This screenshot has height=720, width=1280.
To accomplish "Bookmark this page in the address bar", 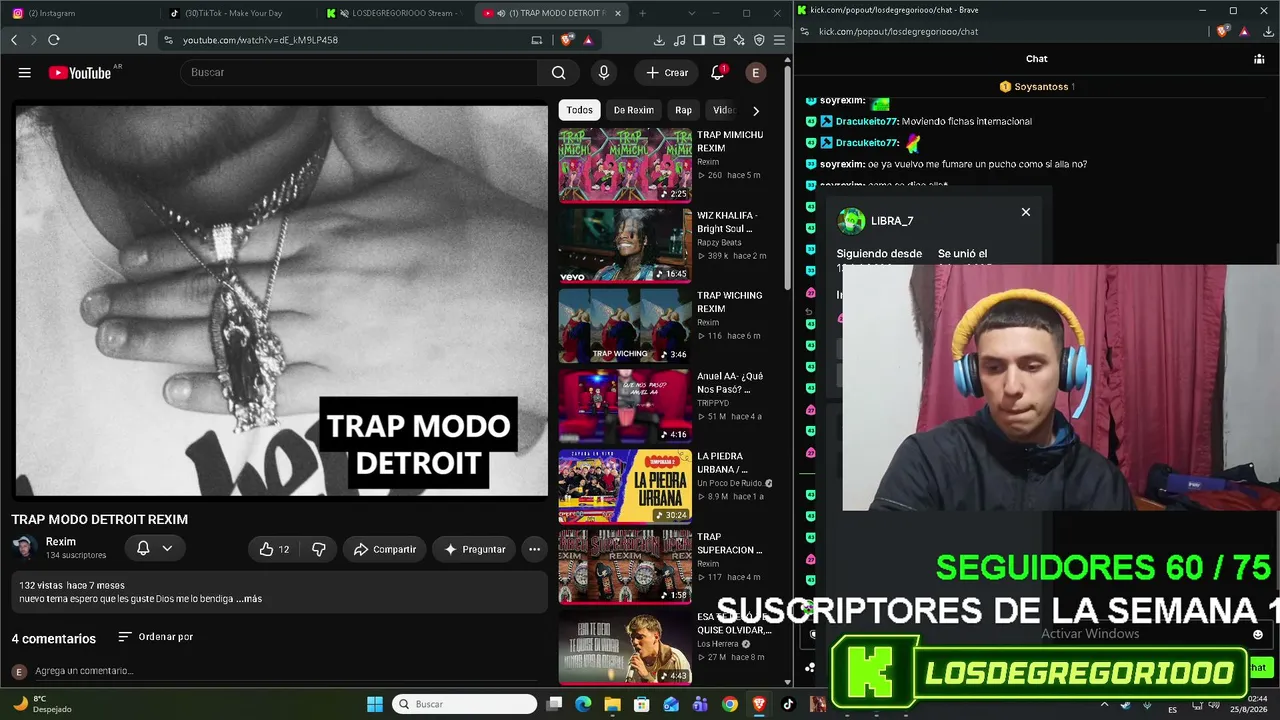I will click(142, 40).
